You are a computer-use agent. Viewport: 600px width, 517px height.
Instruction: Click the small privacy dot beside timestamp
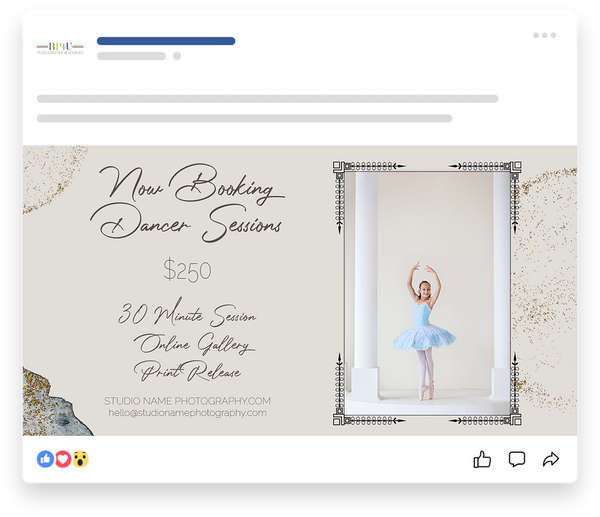coord(177,56)
